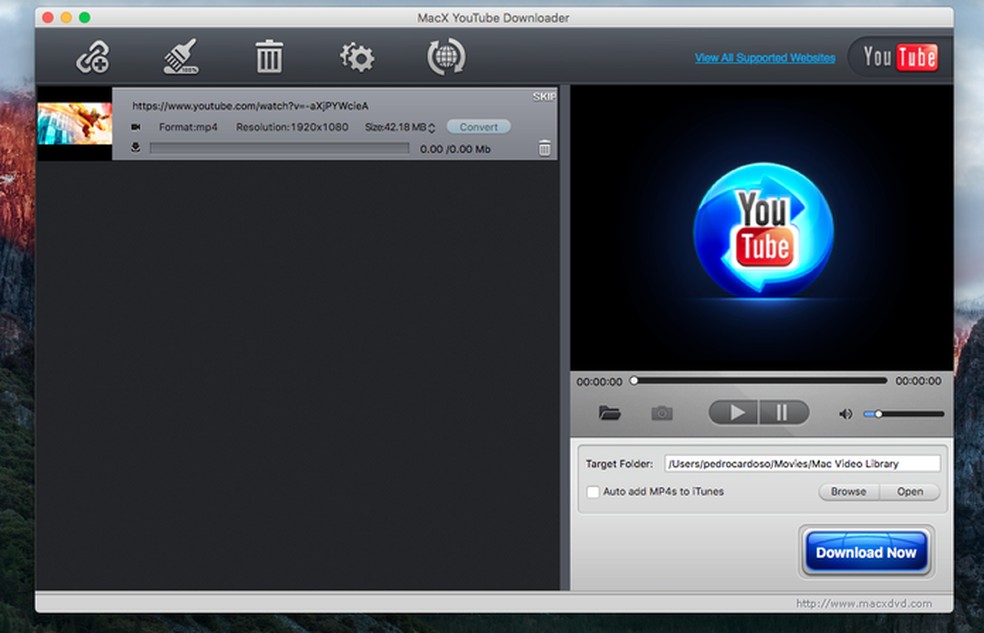The width and height of the screenshot is (984, 633).
Task: Enable Auto add MP4s to iTunes checkbox
Action: 592,492
